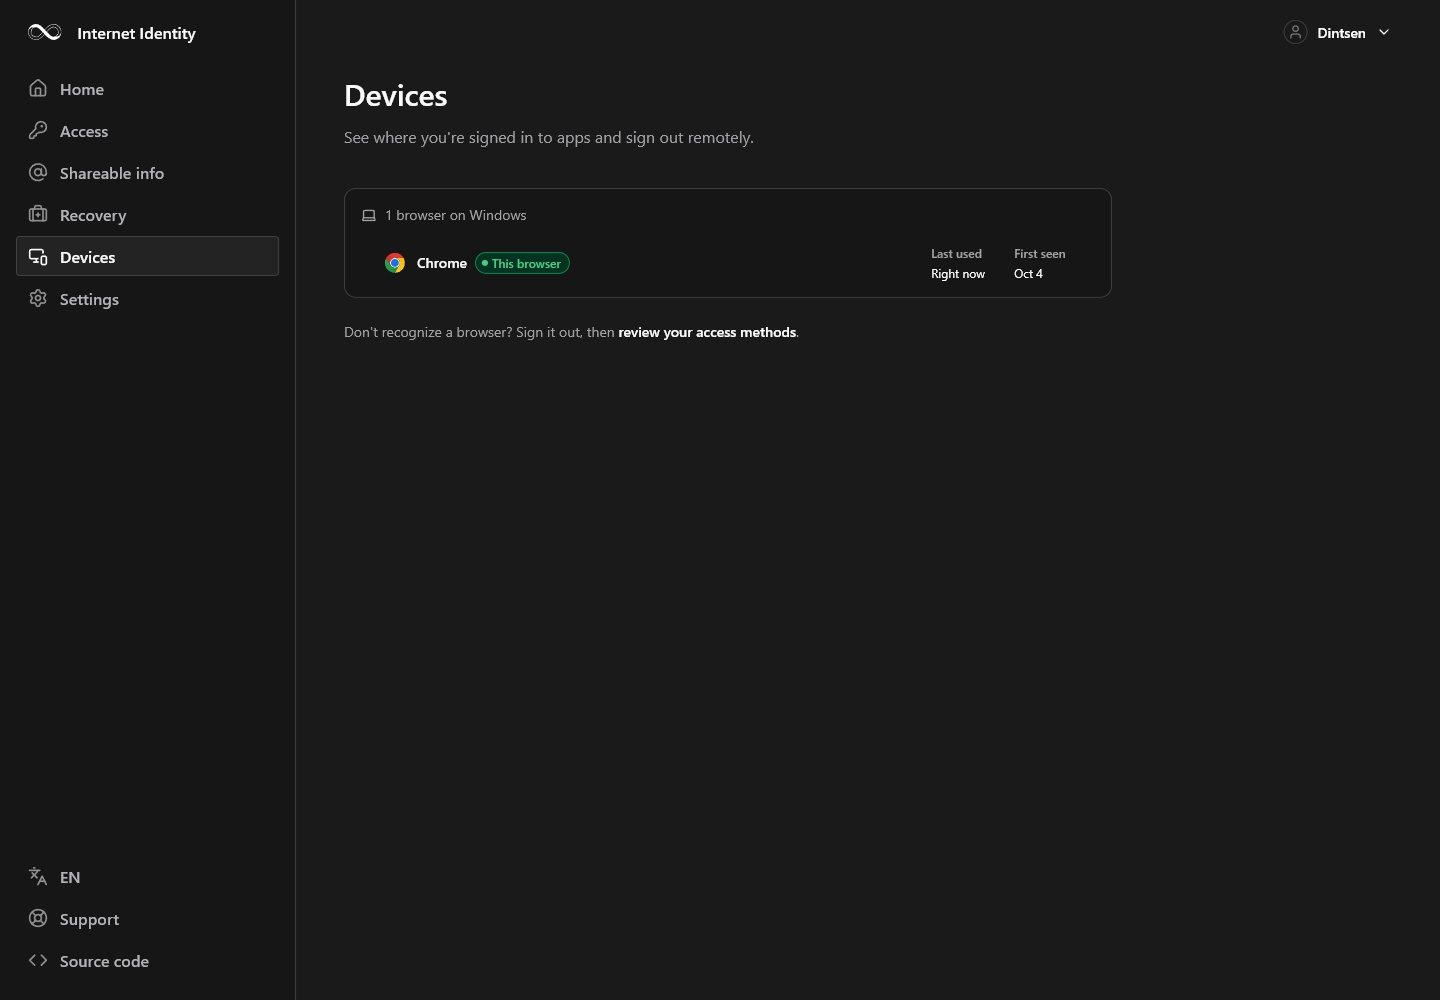Image resolution: width=1440 pixels, height=1000 pixels.
Task: Open the Settings page
Action: [147, 299]
